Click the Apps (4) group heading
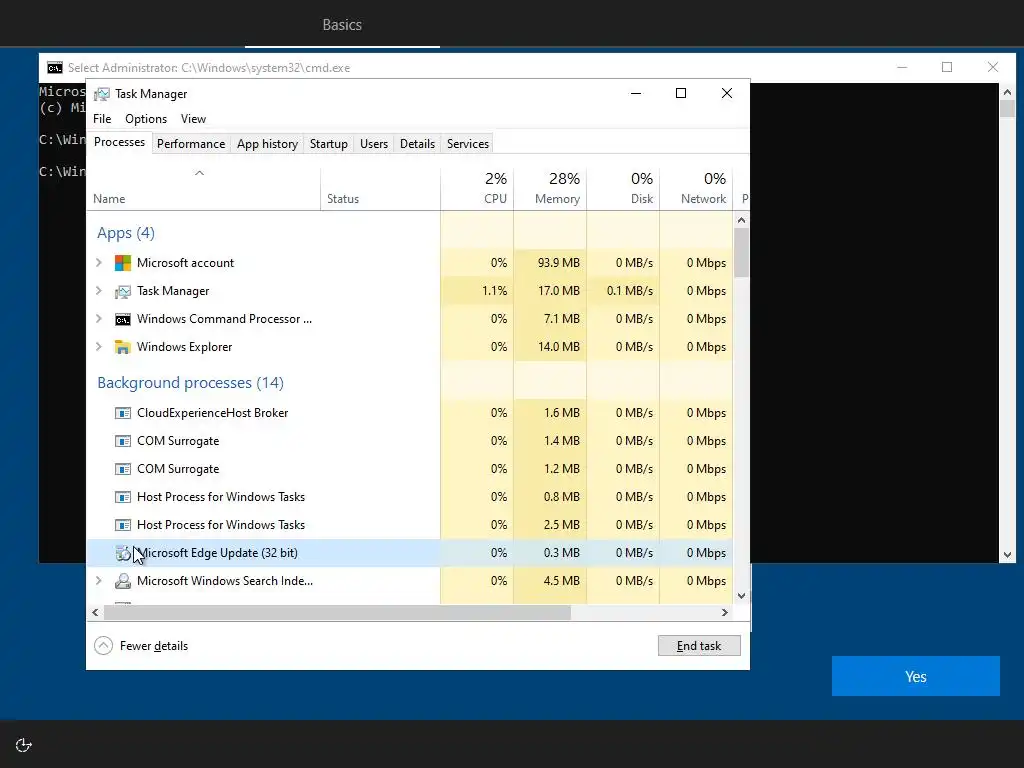Image resolution: width=1024 pixels, height=768 pixels. (125, 233)
